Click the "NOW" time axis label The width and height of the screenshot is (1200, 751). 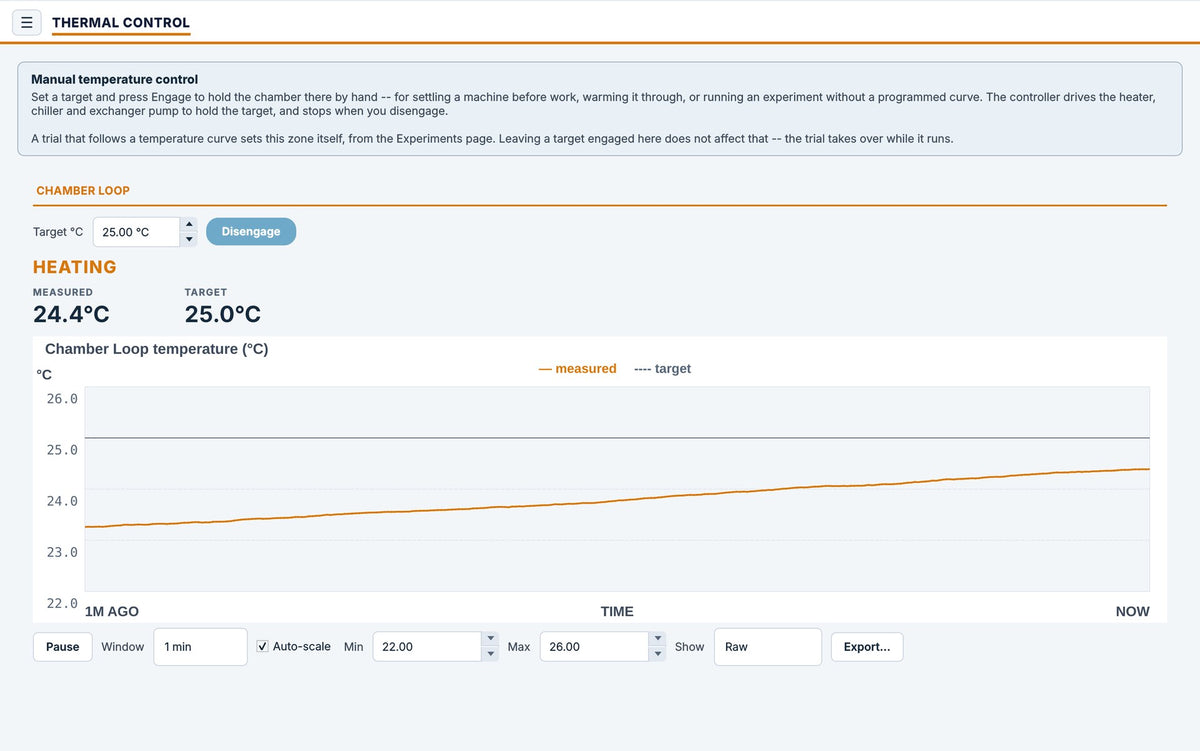point(1133,612)
